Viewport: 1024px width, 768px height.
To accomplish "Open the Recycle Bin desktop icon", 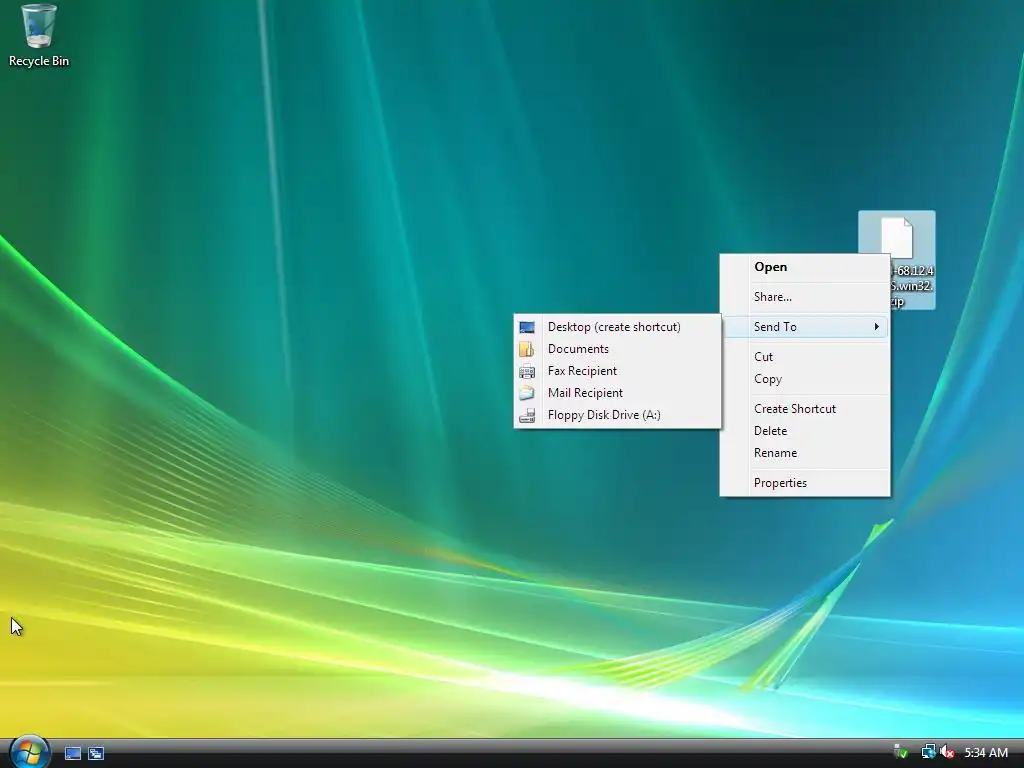I will tap(39, 35).
